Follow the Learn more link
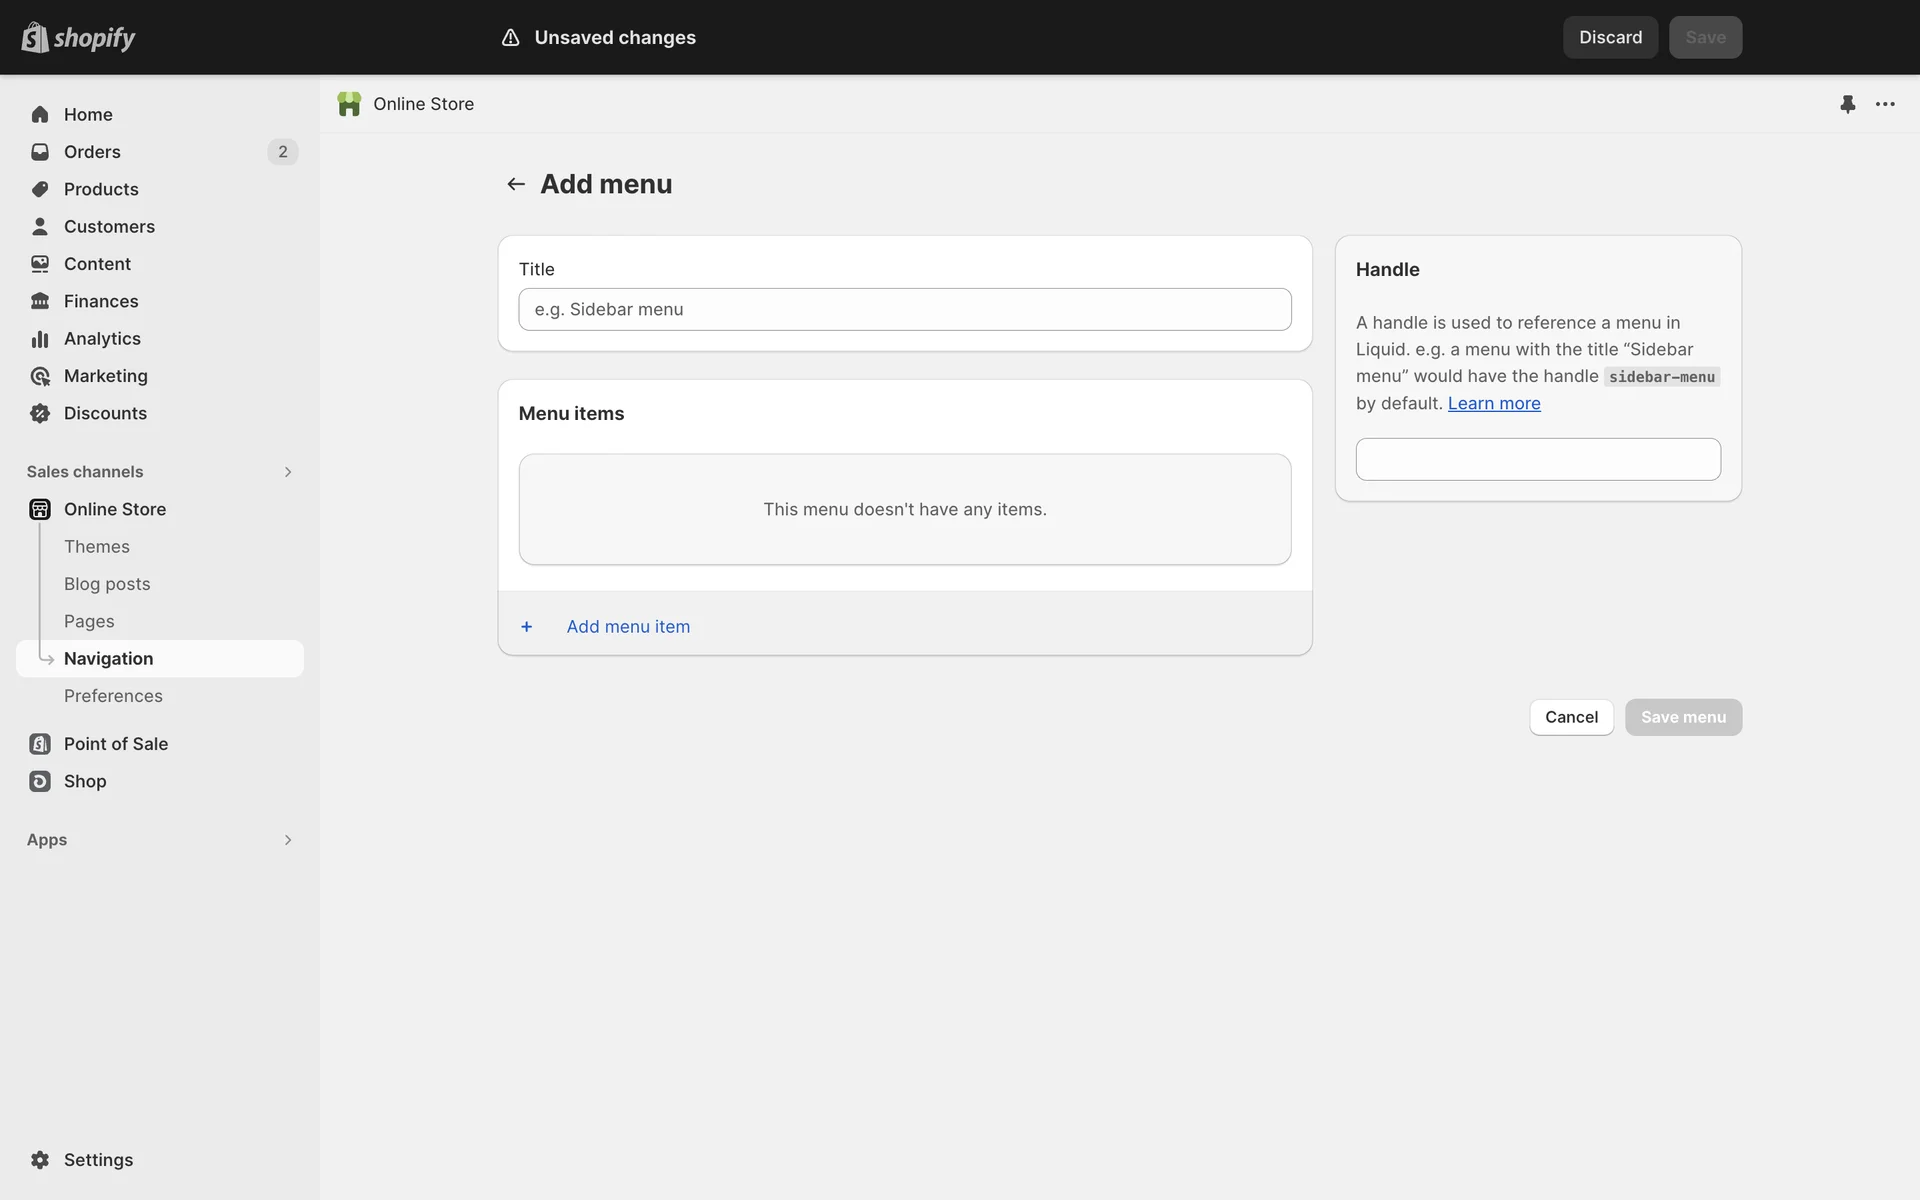Image resolution: width=1920 pixels, height=1200 pixels. [x=1493, y=403]
